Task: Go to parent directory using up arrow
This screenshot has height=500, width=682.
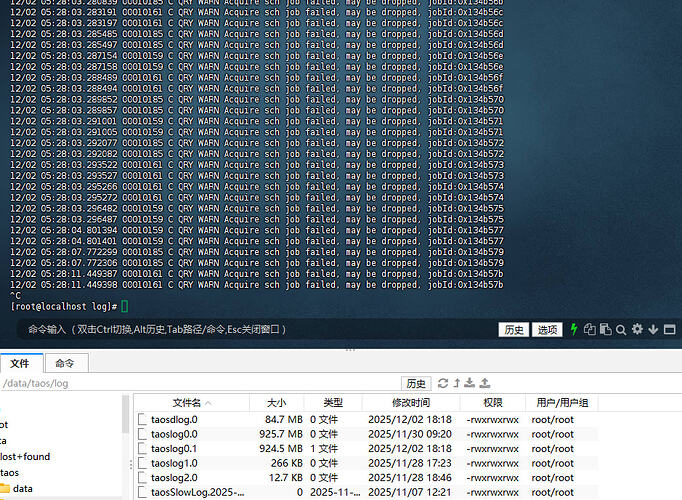Action: coord(457,383)
